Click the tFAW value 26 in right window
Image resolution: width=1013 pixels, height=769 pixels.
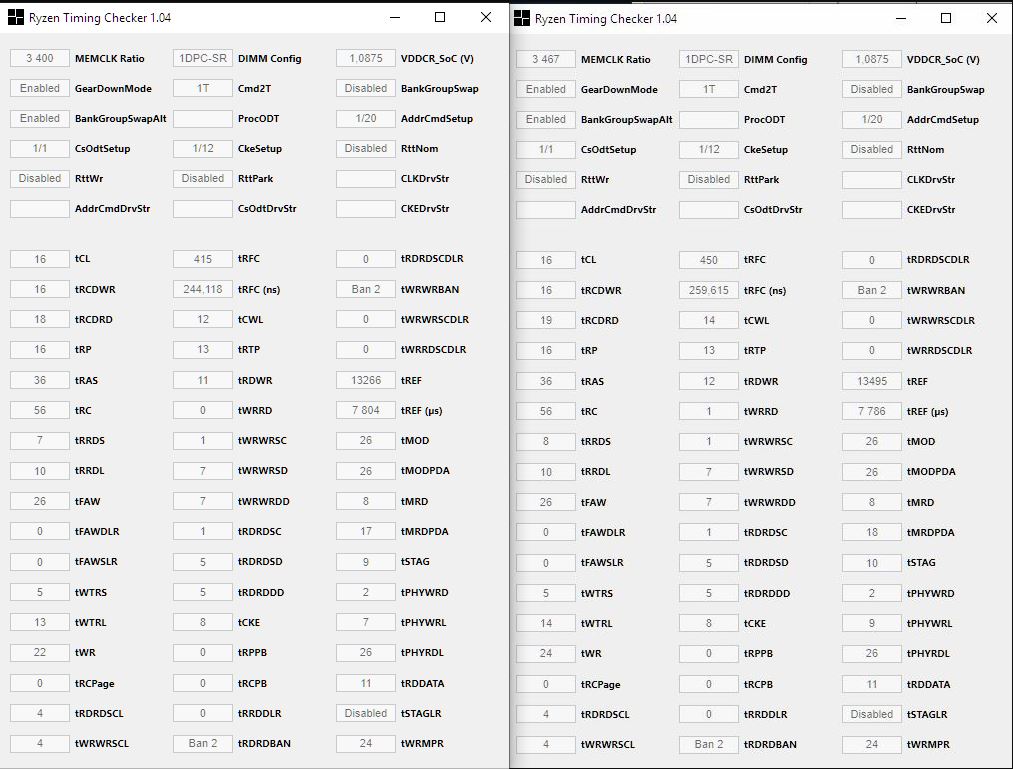point(545,502)
